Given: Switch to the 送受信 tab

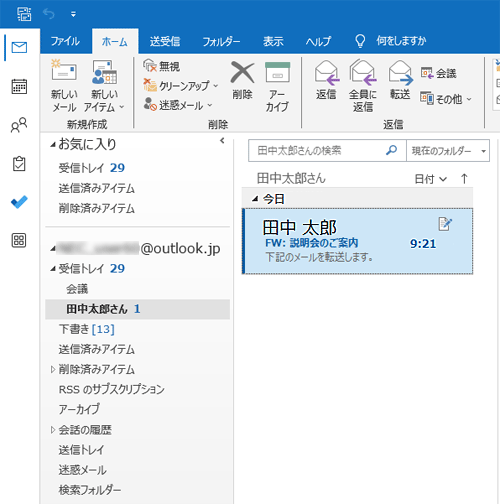Looking at the screenshot, I should point(165,41).
